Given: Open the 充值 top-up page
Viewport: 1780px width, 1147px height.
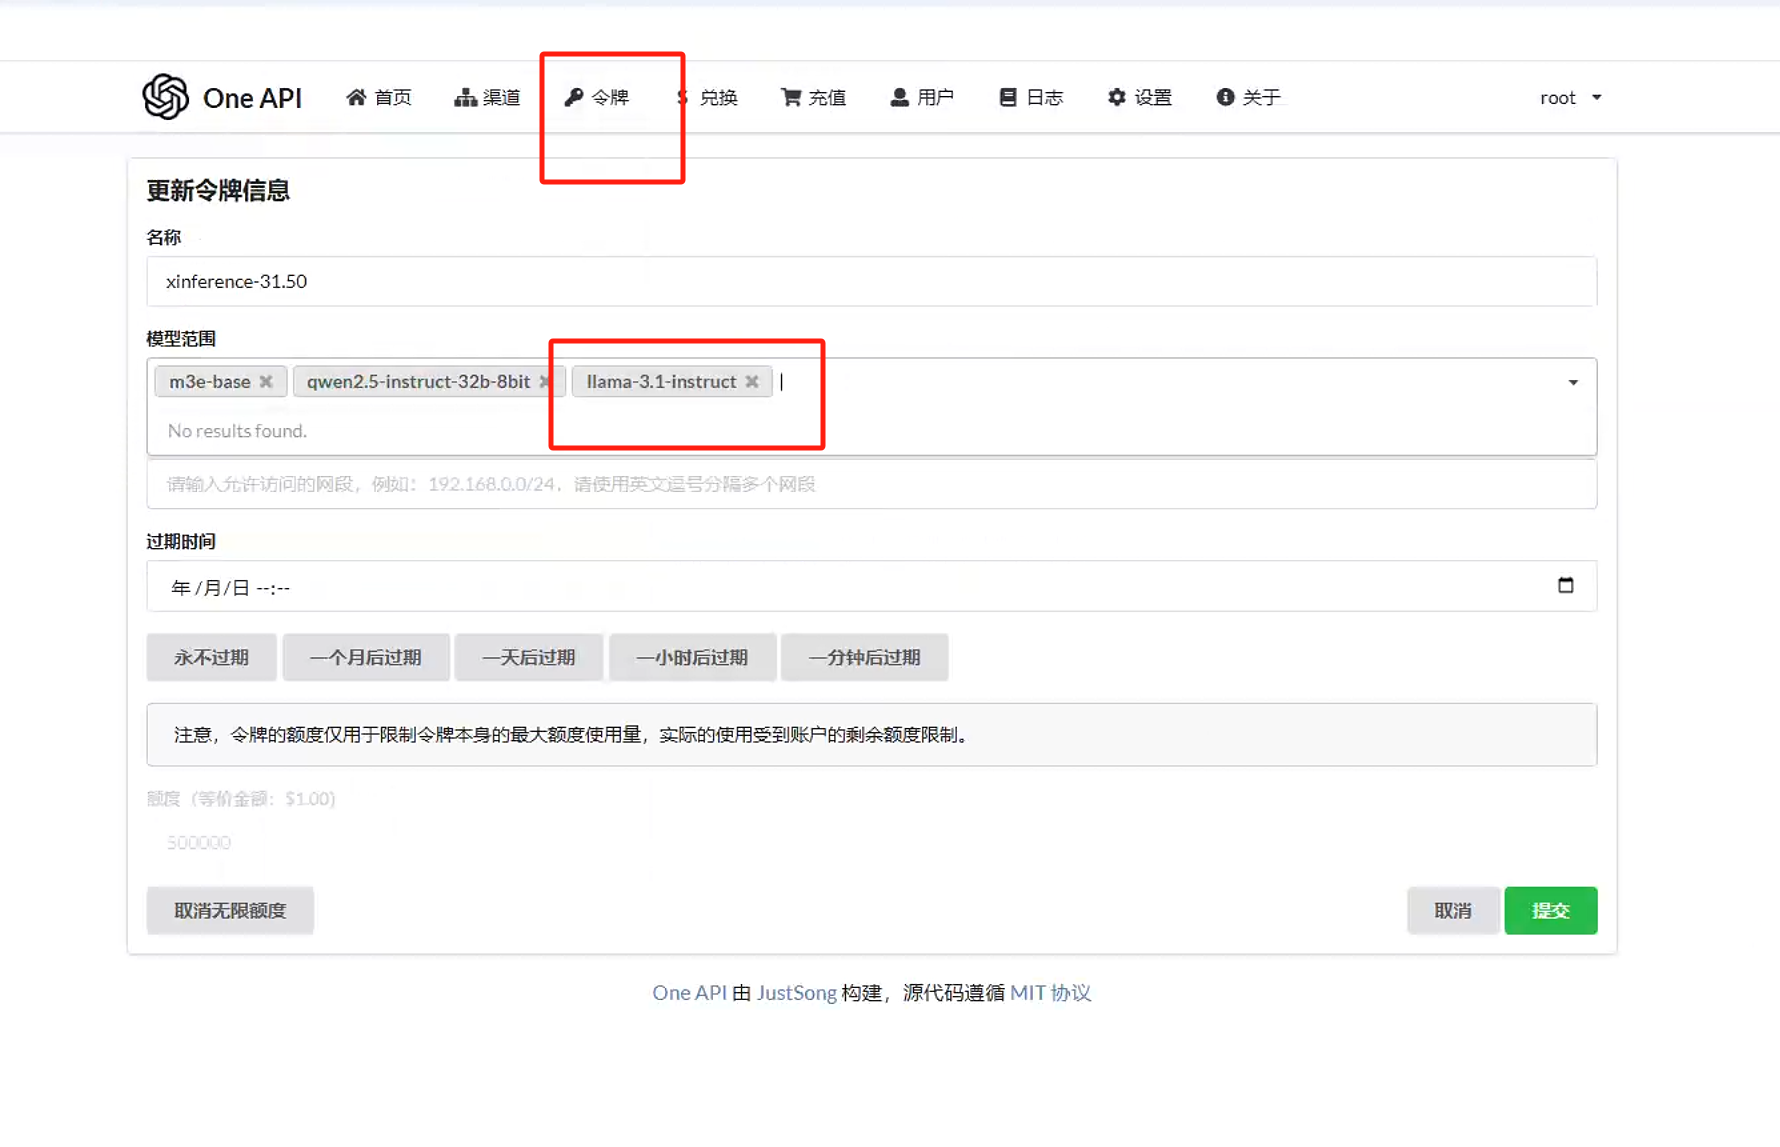Looking at the screenshot, I should [x=813, y=97].
